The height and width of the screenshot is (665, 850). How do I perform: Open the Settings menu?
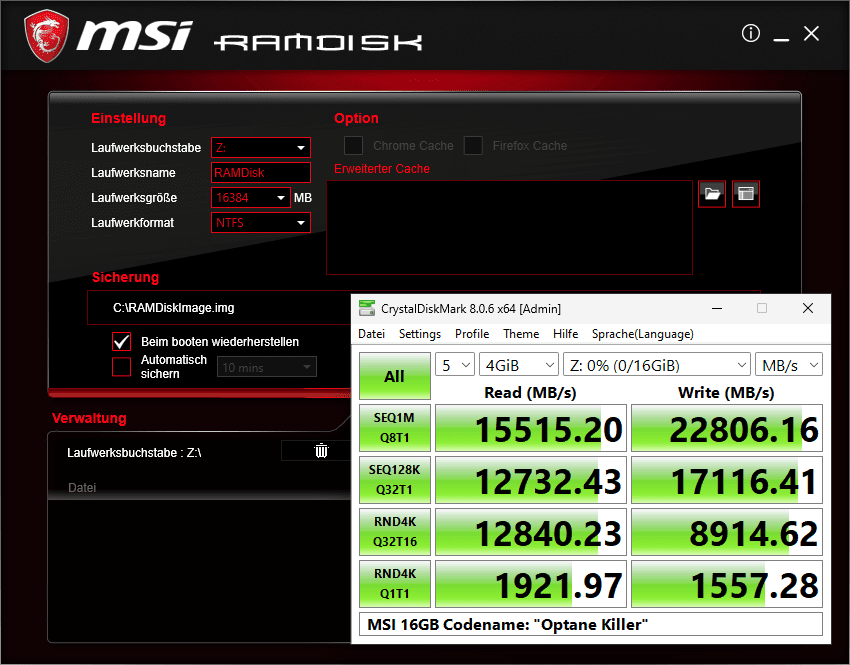(x=420, y=334)
